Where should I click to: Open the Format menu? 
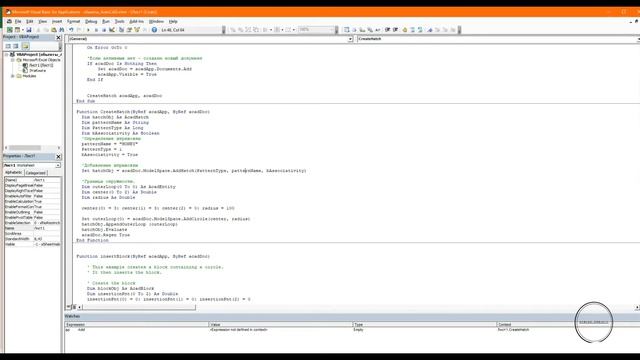click(x=73, y=21)
